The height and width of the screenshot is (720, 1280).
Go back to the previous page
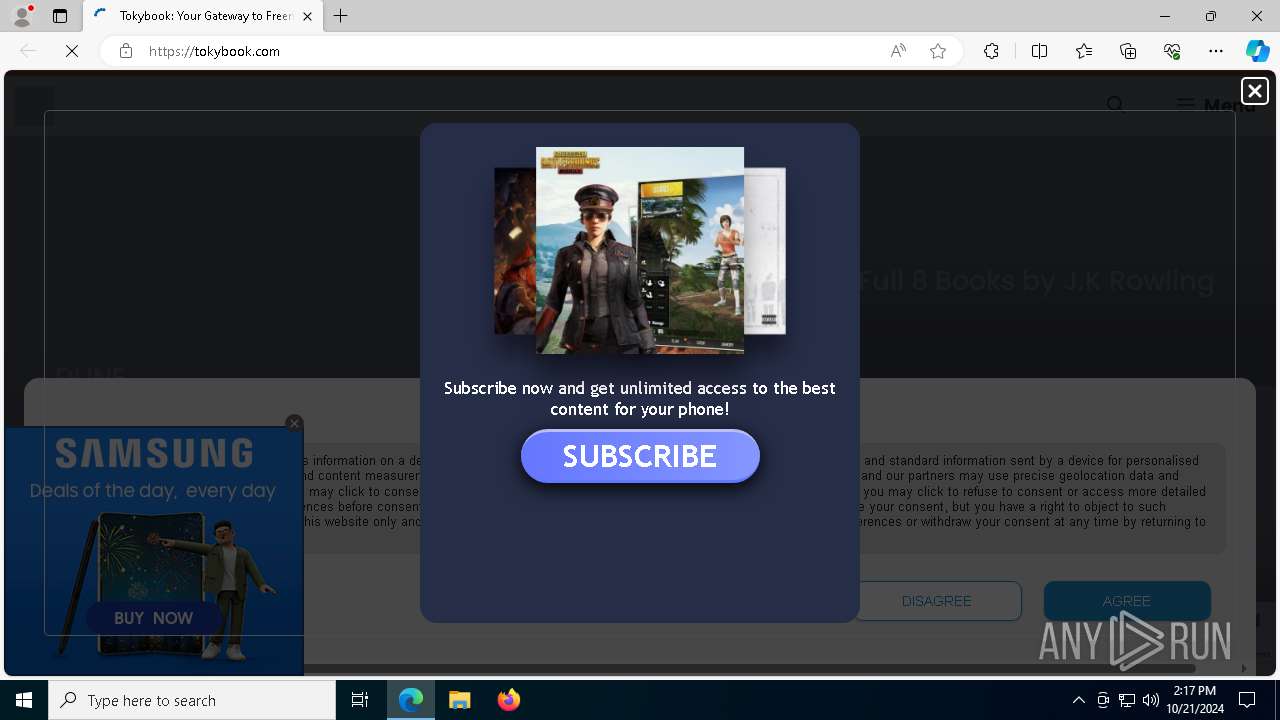click(28, 51)
